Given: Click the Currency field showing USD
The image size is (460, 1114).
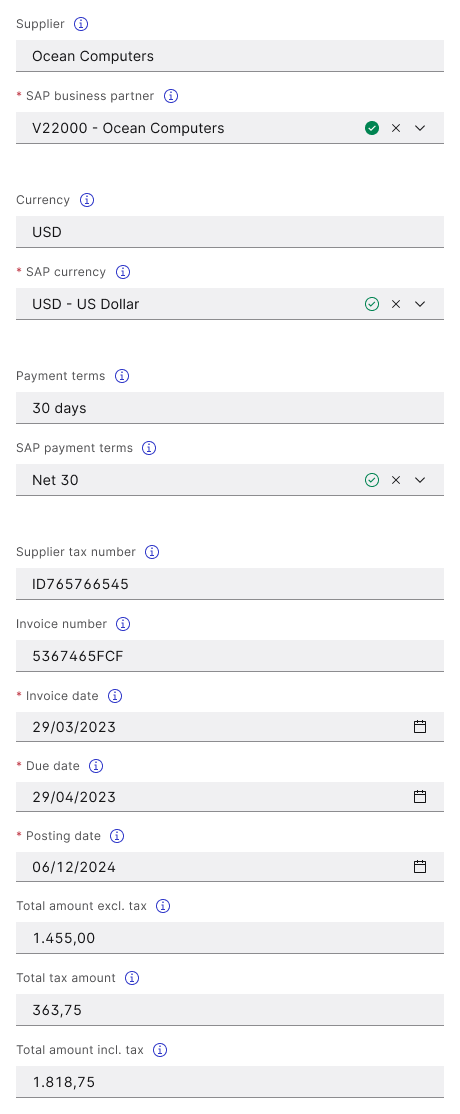Looking at the screenshot, I should pyautogui.click(x=230, y=232).
